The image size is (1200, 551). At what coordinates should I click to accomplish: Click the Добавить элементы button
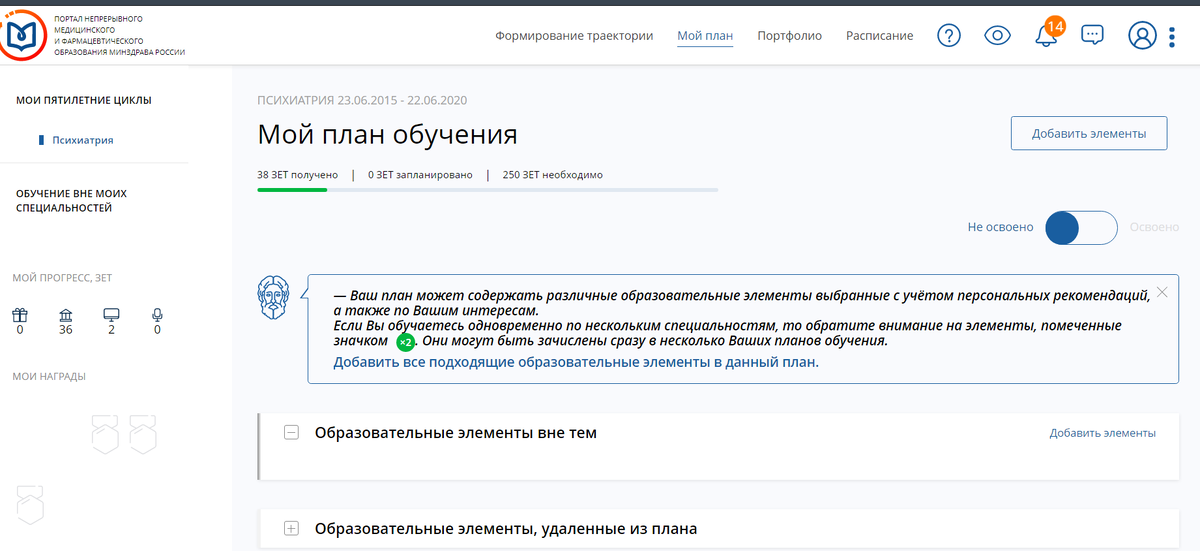[1089, 133]
